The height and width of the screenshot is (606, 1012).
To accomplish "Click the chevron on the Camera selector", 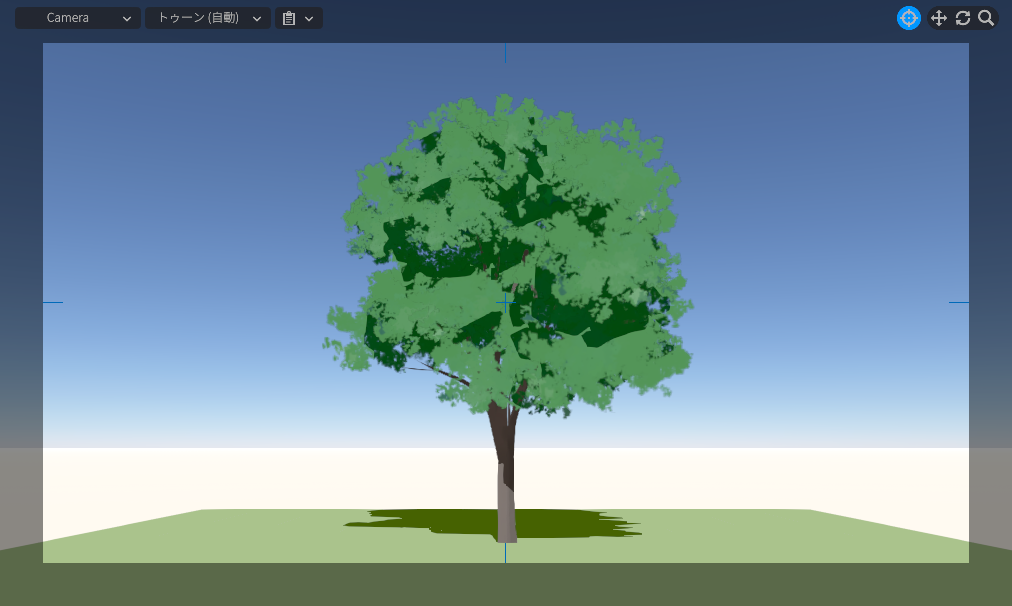I will 127,18.
